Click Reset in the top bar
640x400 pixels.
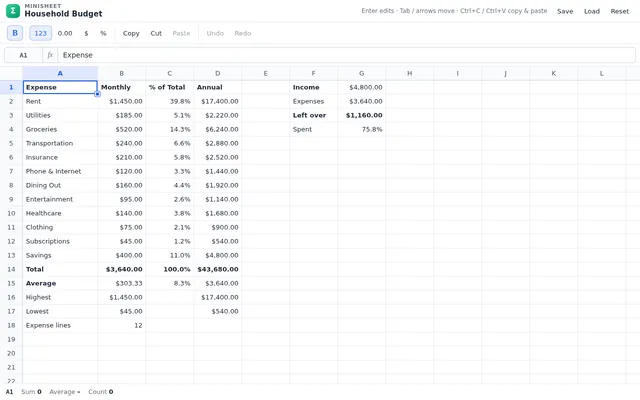[x=620, y=11]
